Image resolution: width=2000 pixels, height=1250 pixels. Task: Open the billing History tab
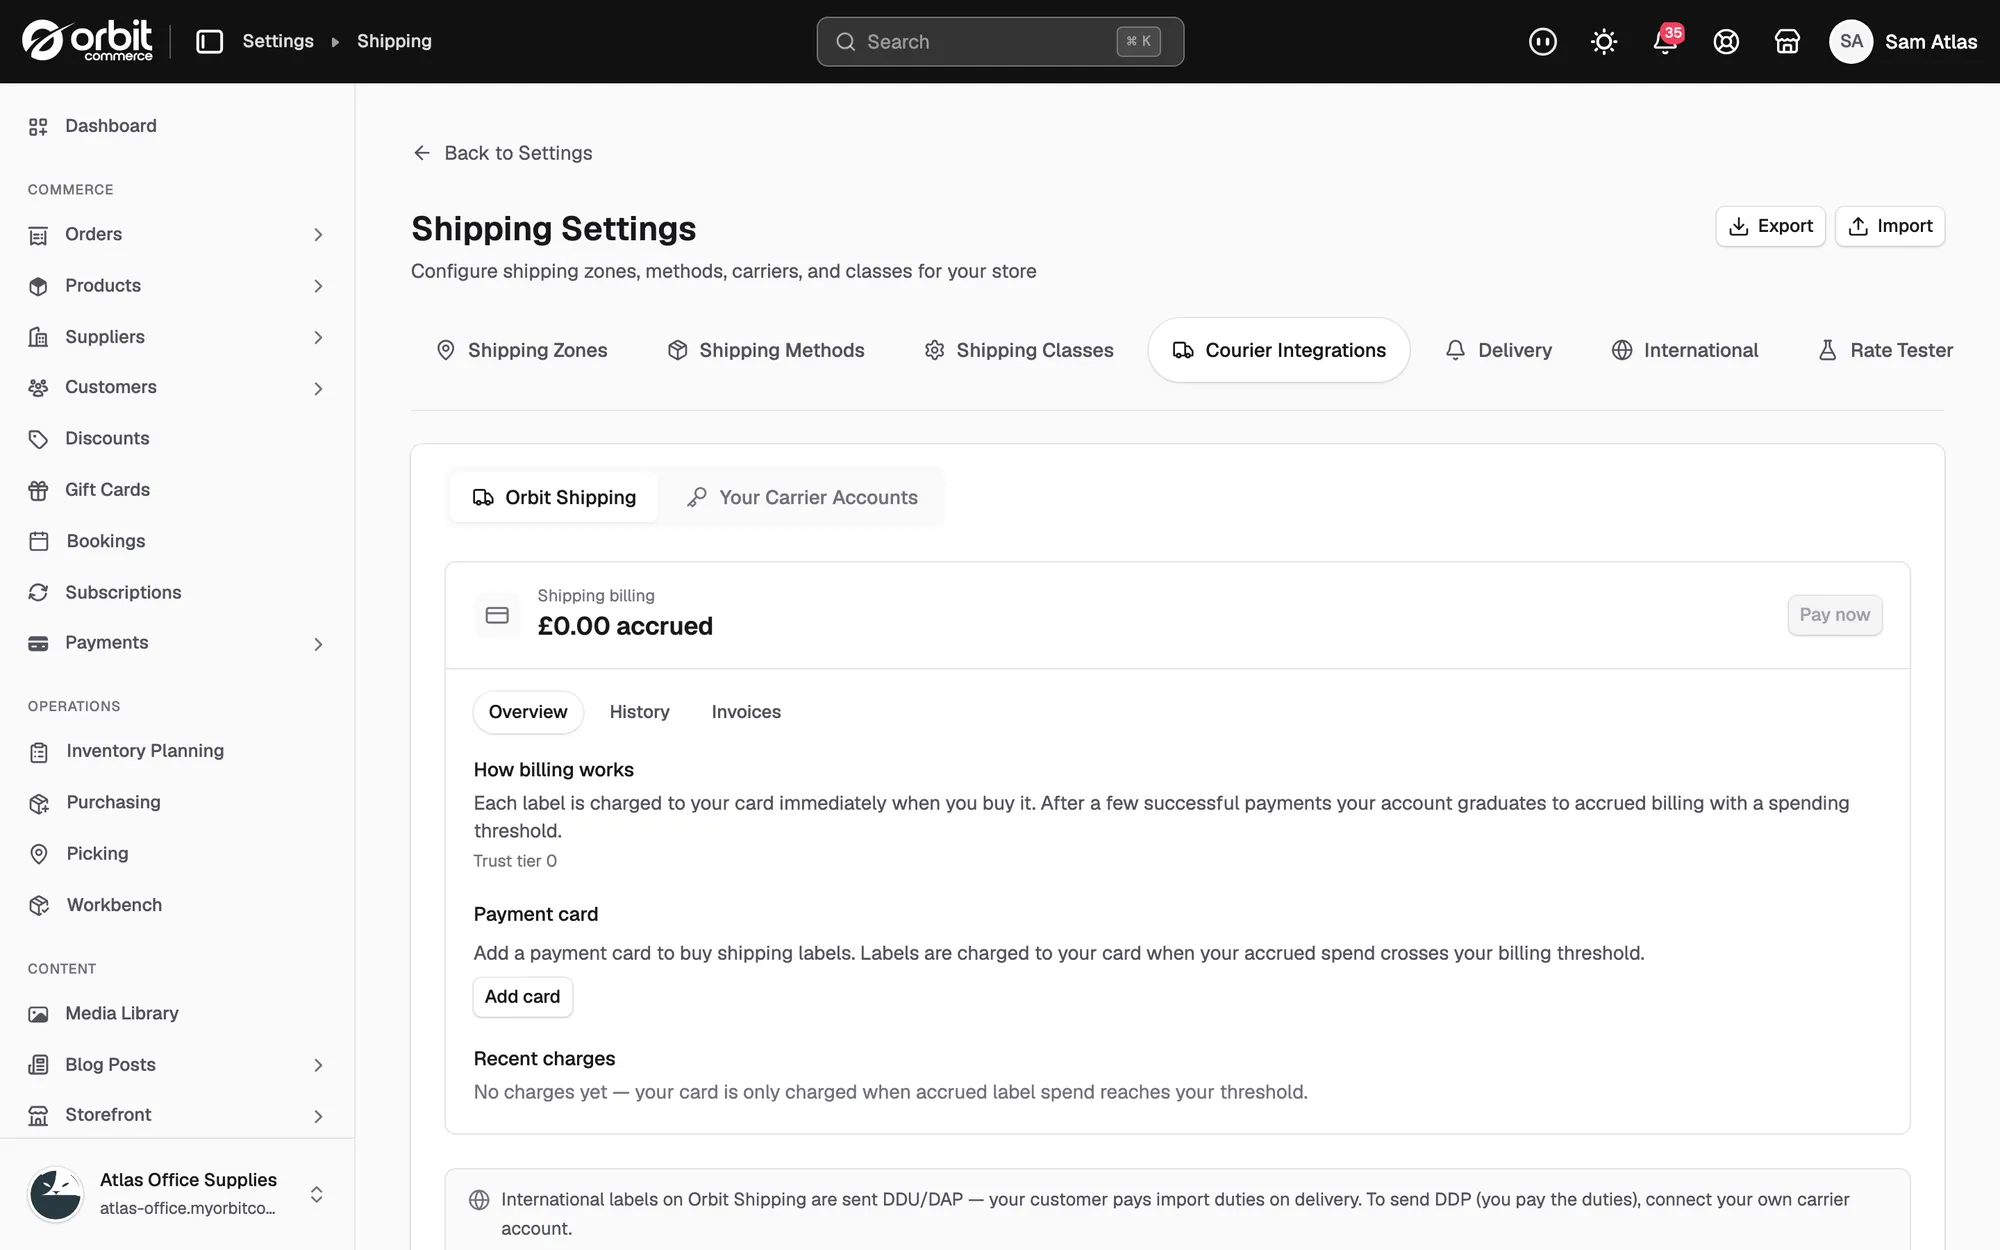pyautogui.click(x=640, y=712)
